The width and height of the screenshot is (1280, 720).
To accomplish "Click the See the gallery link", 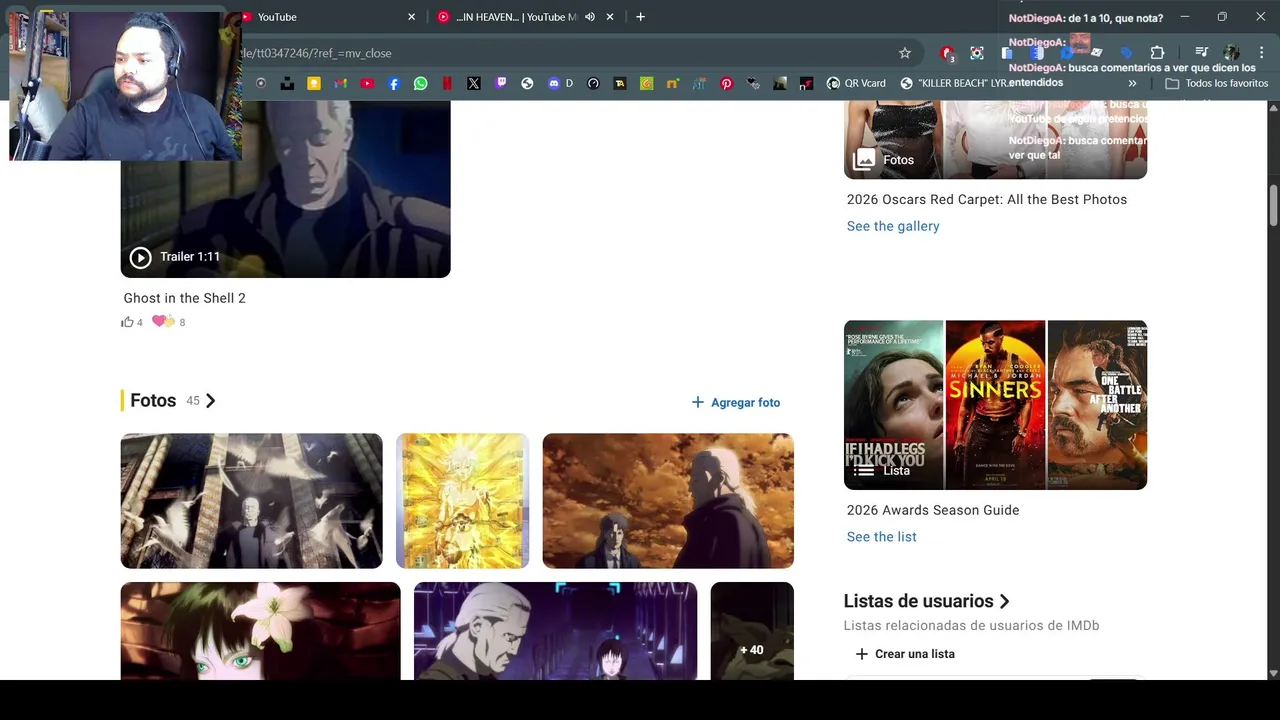I will (x=893, y=226).
